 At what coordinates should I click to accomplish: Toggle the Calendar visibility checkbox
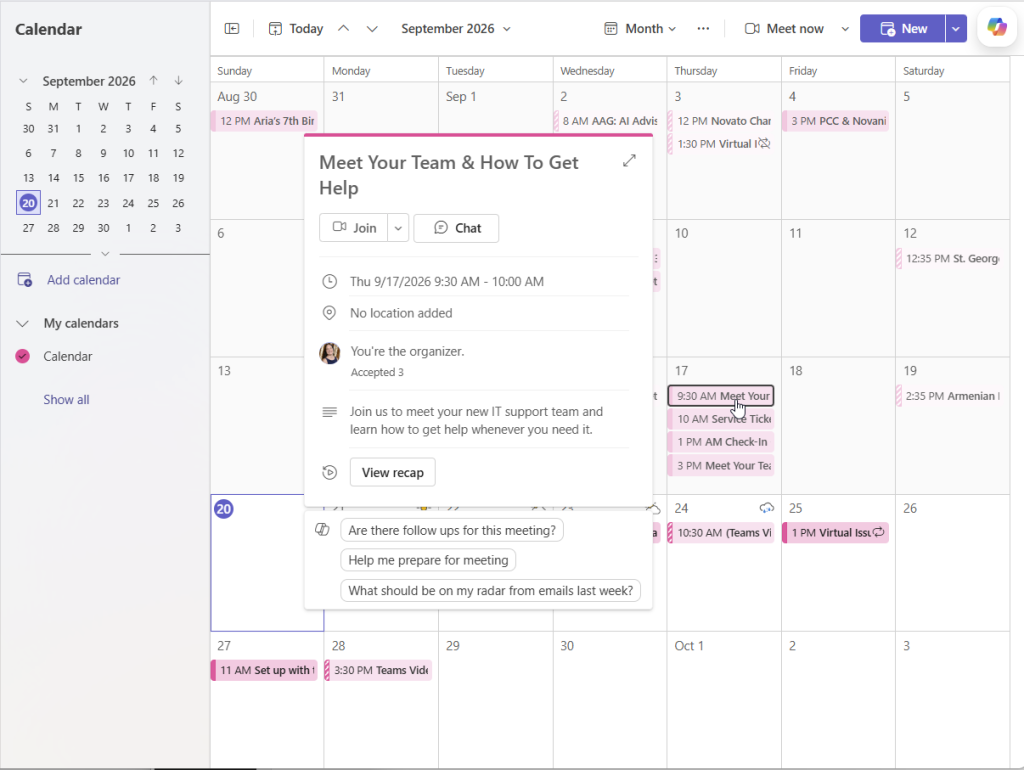(23, 356)
